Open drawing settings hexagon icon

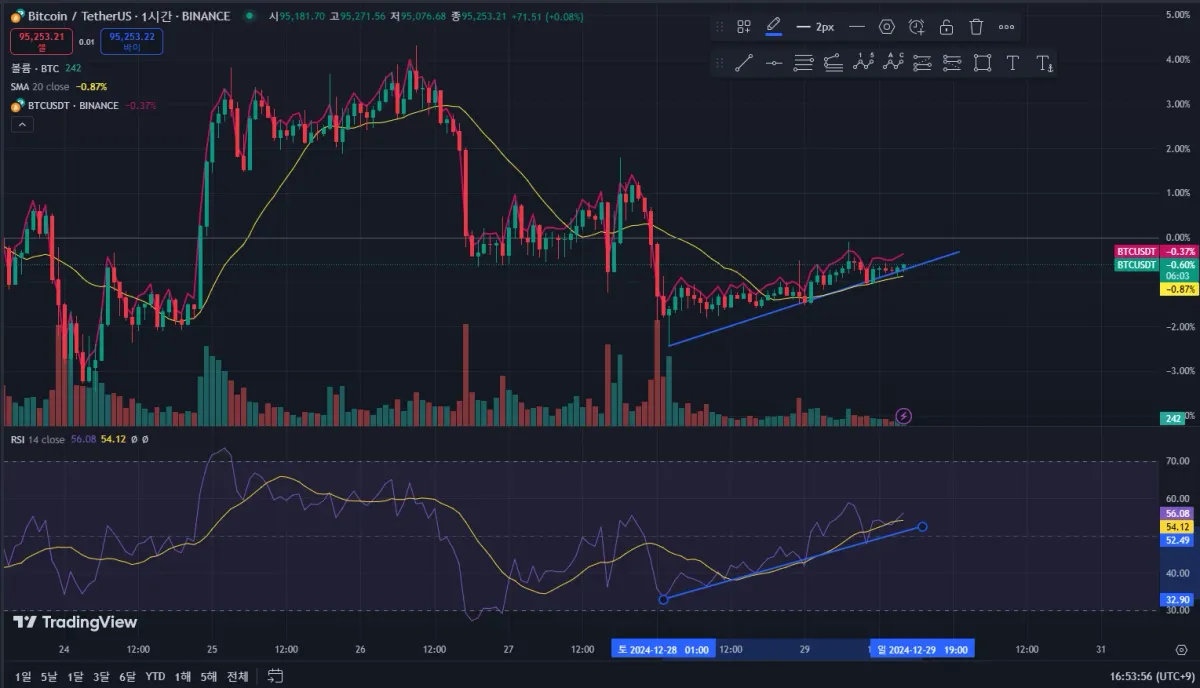[x=887, y=27]
